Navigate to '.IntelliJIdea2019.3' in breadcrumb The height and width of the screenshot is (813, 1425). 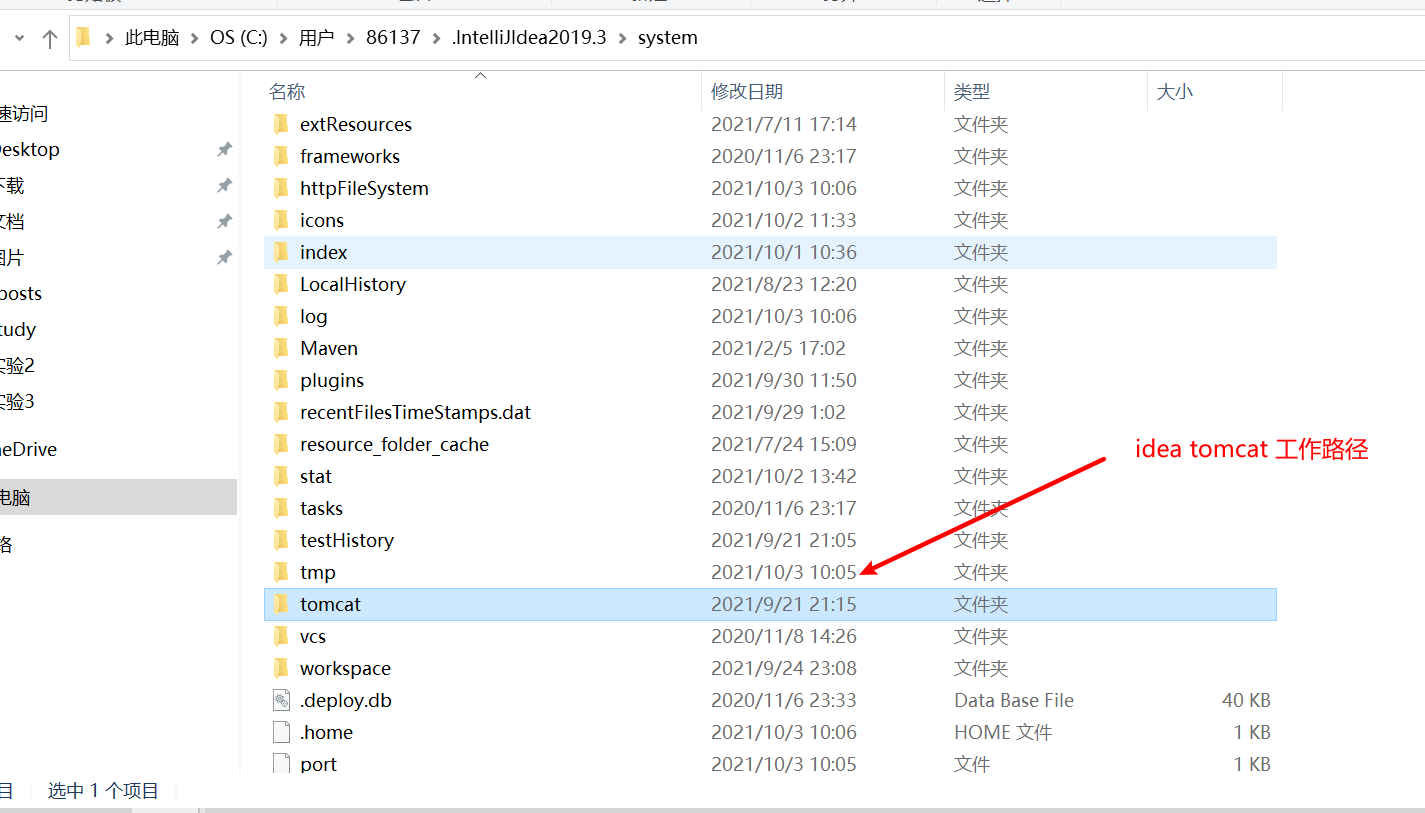pyautogui.click(x=529, y=38)
